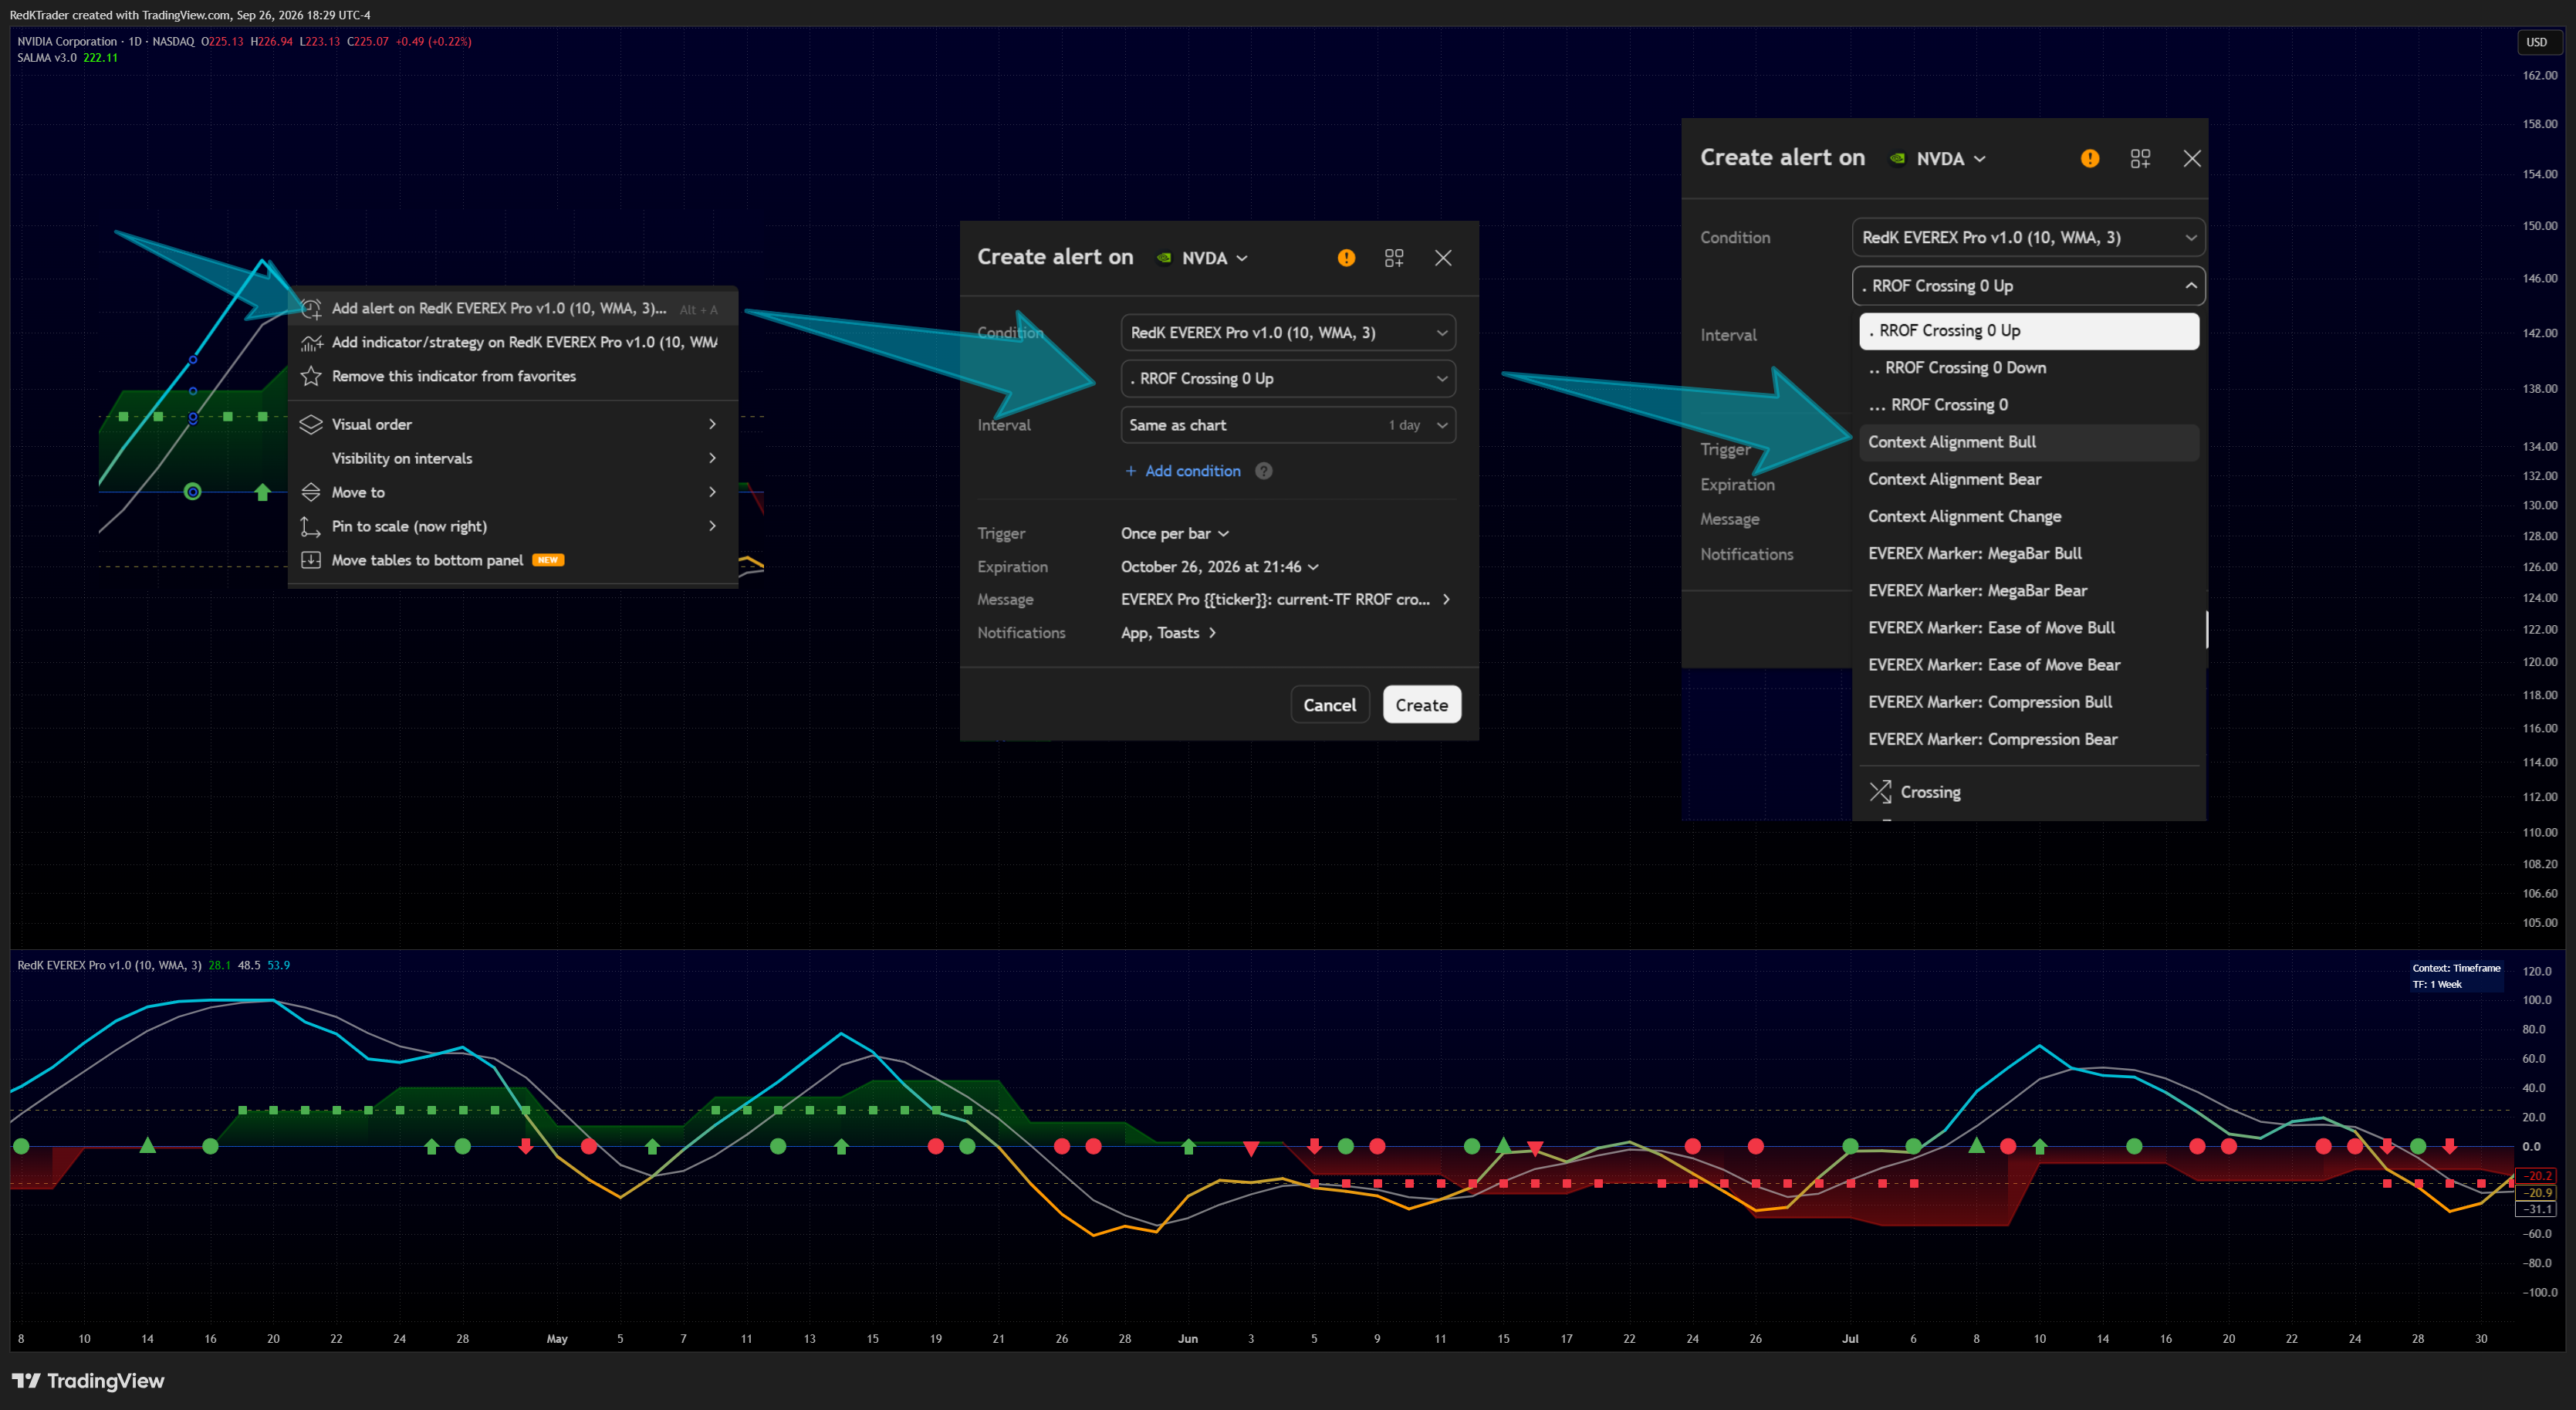The image size is (2576, 1410).
Task: Click RedK EVEREX Pro v1.0 indicator legend title
Action: point(109,966)
